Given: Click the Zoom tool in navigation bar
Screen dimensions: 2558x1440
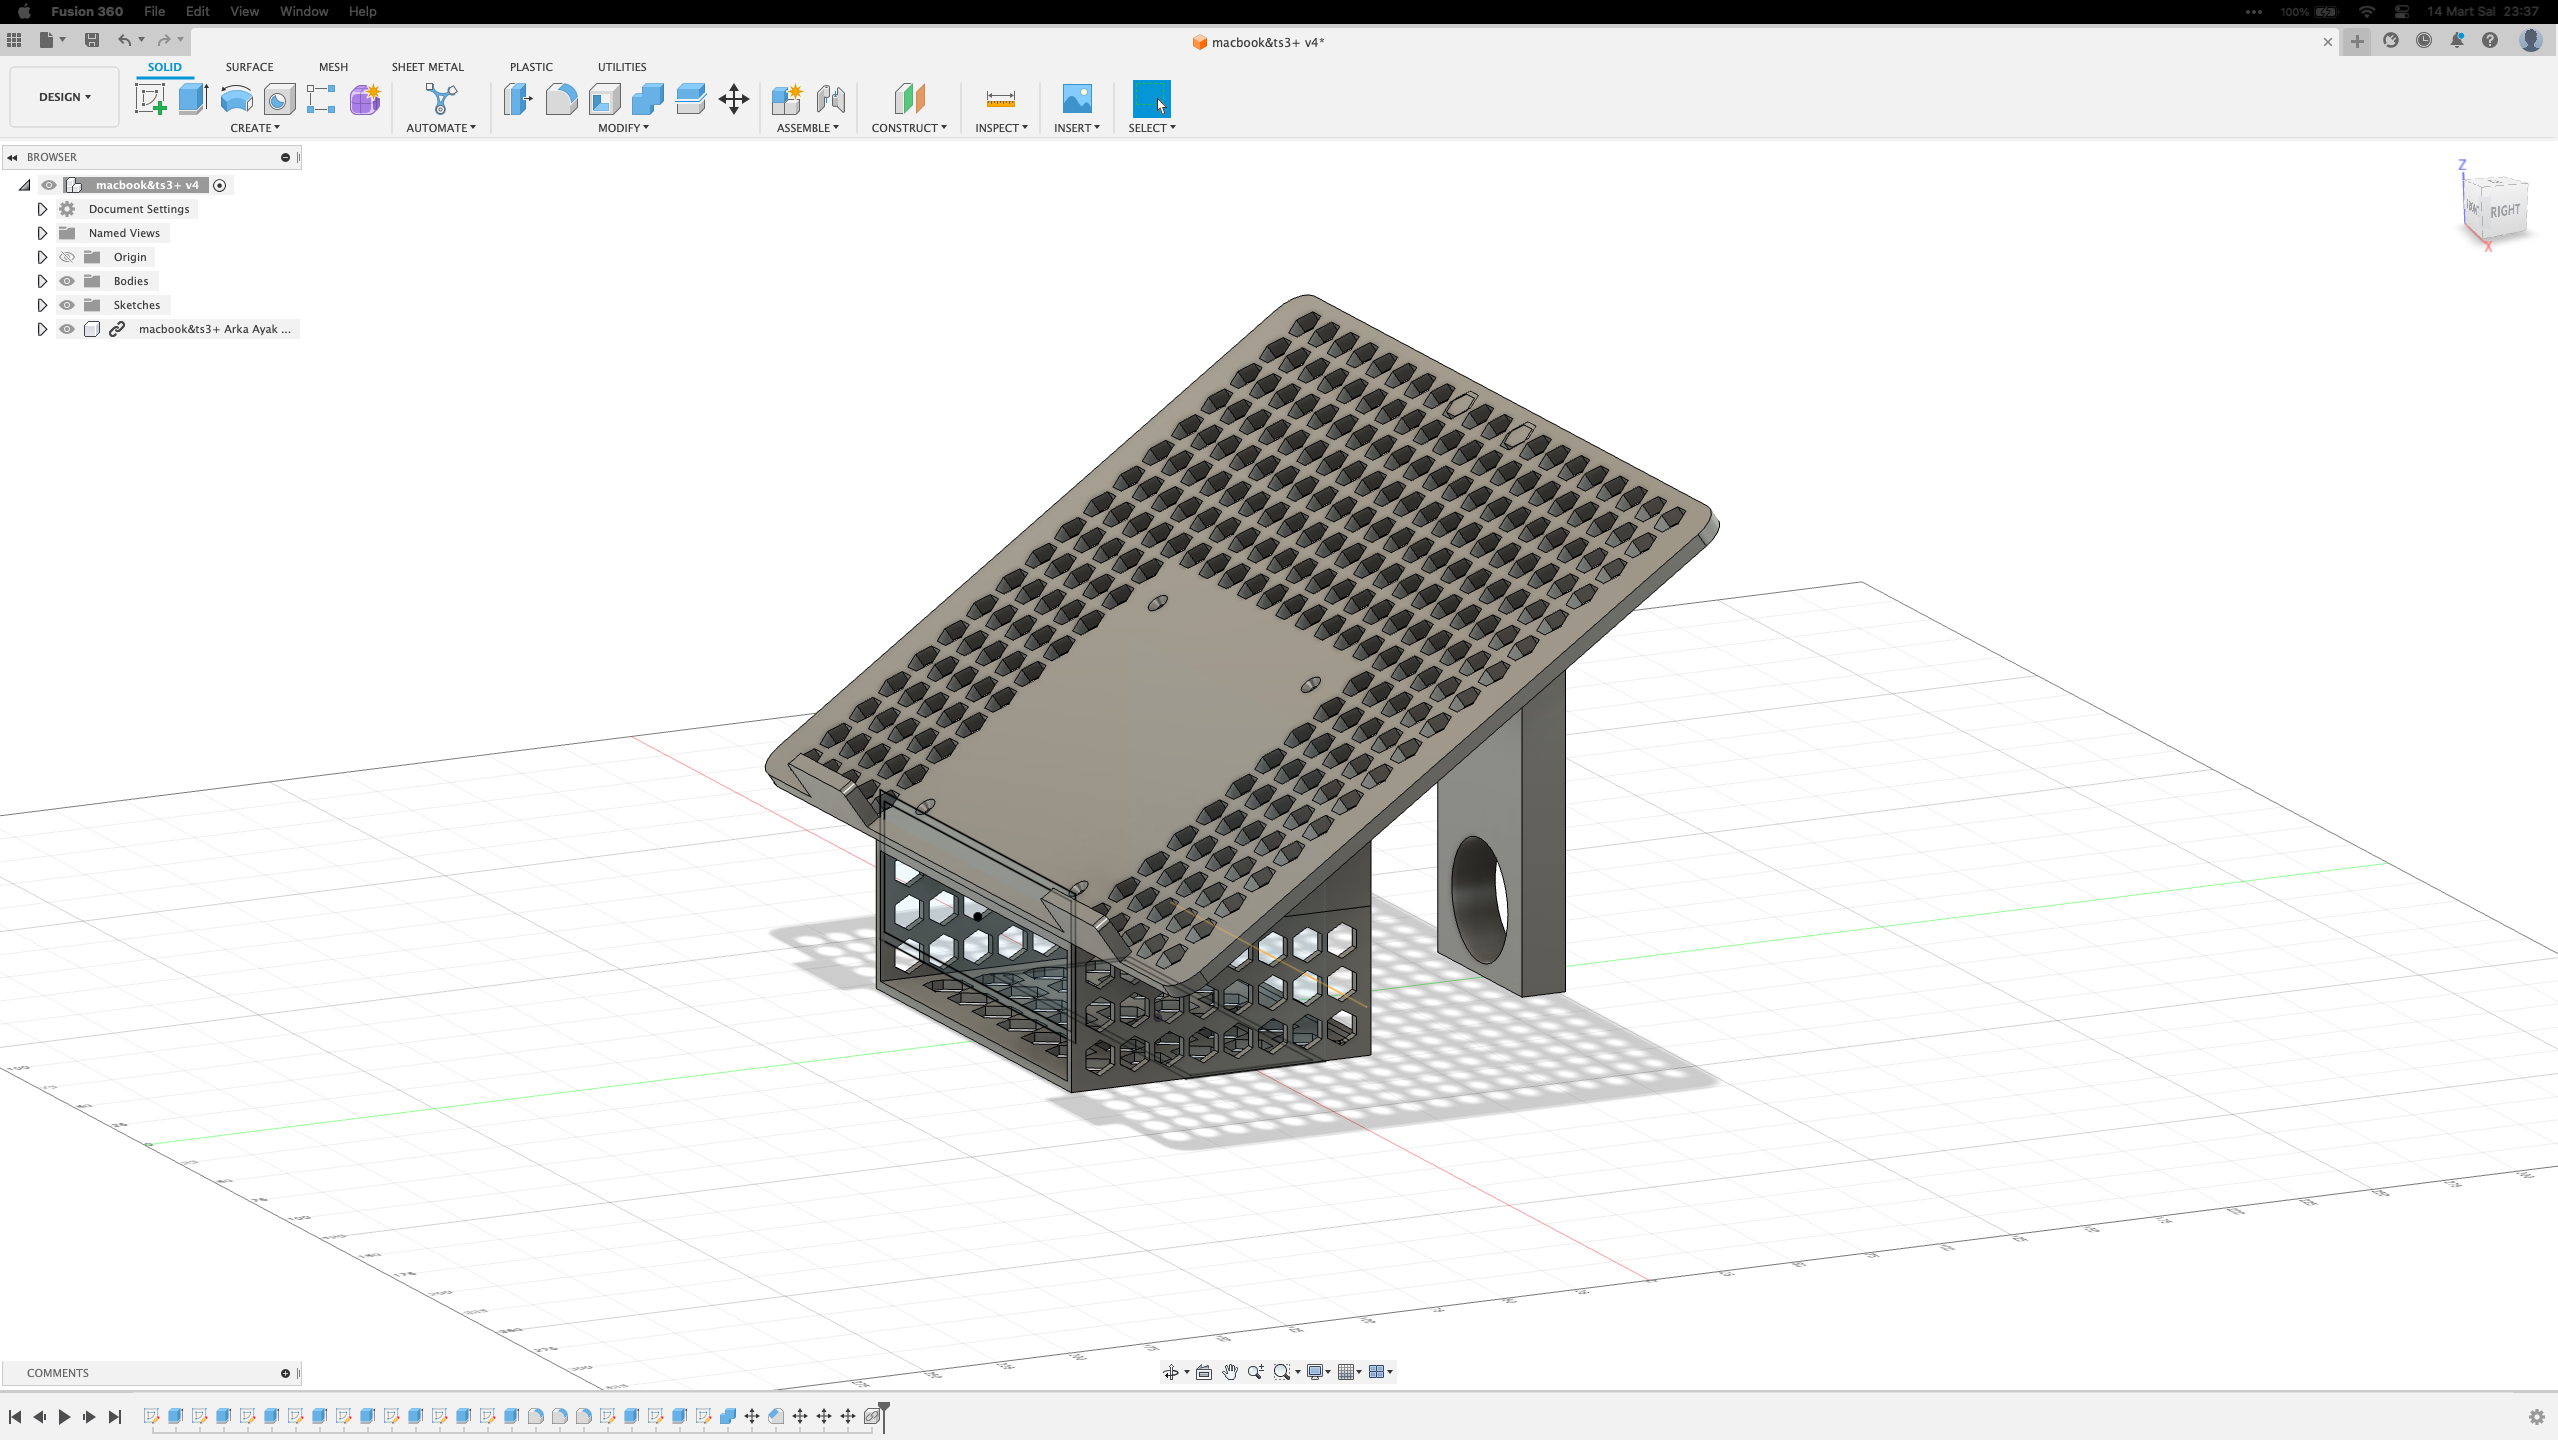Looking at the screenshot, I should (1255, 1372).
